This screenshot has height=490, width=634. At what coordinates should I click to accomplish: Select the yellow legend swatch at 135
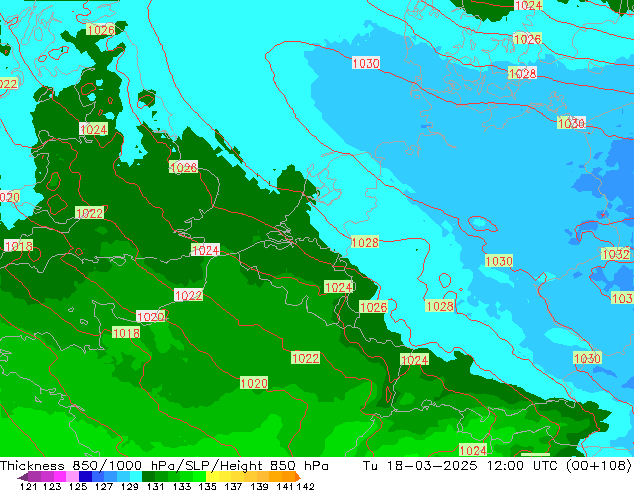212,476
